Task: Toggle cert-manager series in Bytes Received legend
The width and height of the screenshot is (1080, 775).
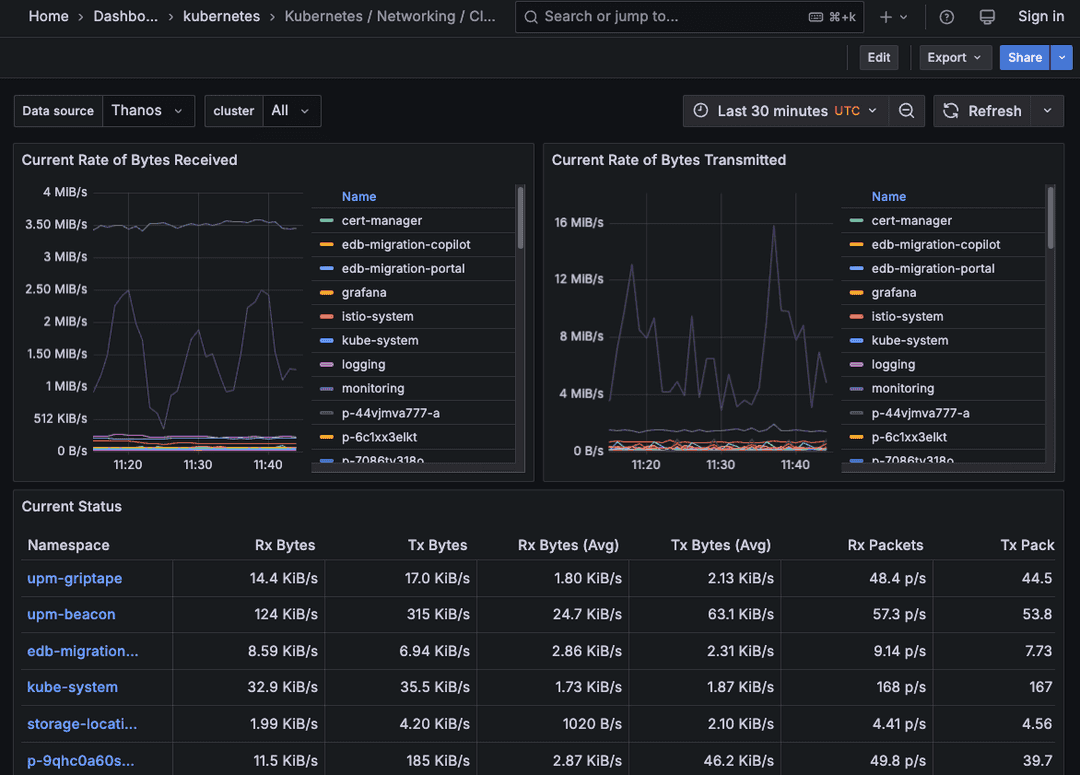Action: coord(382,220)
